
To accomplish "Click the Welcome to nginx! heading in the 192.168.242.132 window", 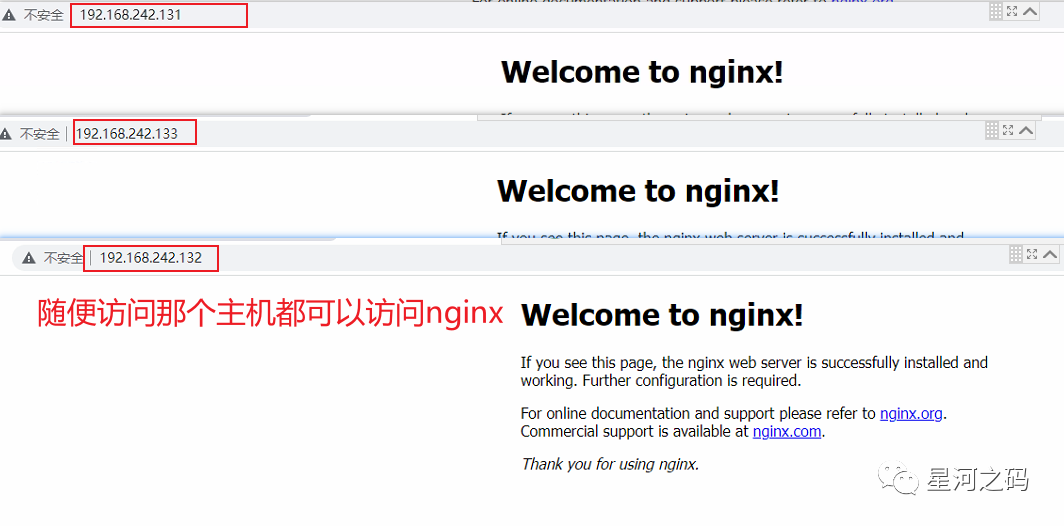I will point(662,315).
